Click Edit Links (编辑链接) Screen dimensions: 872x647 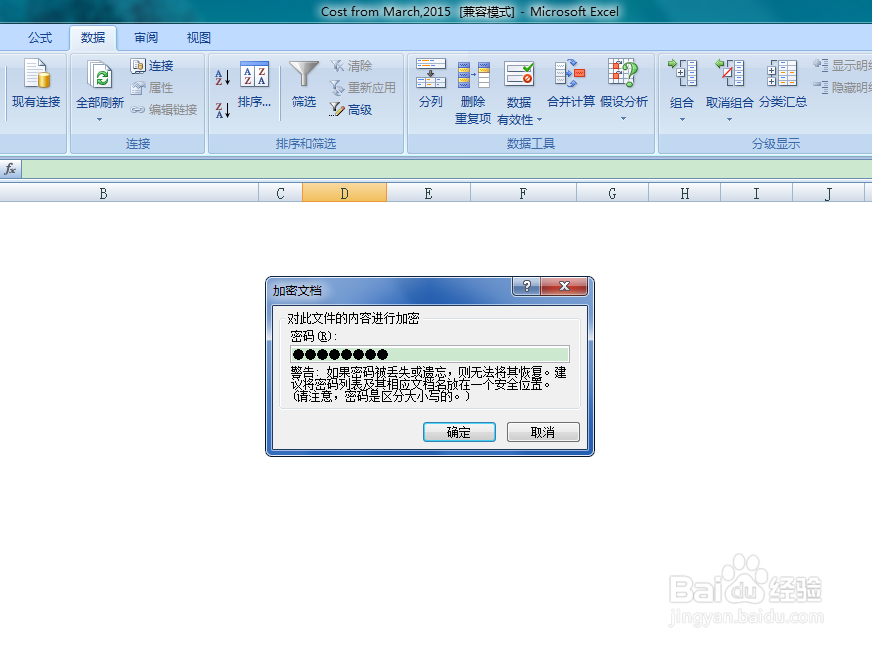(x=164, y=110)
